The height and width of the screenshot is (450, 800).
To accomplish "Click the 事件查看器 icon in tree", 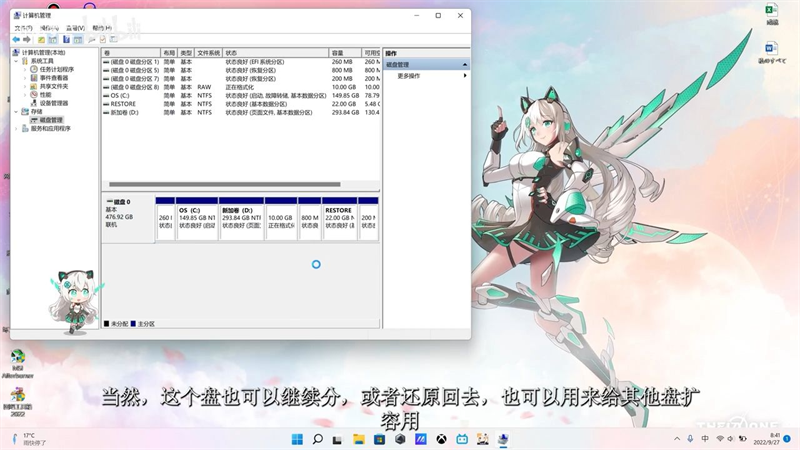I will [x=34, y=78].
